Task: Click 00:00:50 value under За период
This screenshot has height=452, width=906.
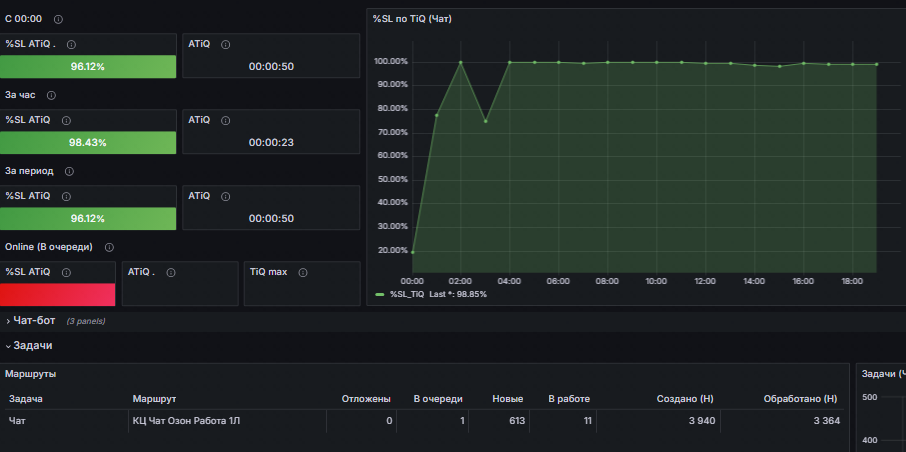Action: pyautogui.click(x=271, y=218)
